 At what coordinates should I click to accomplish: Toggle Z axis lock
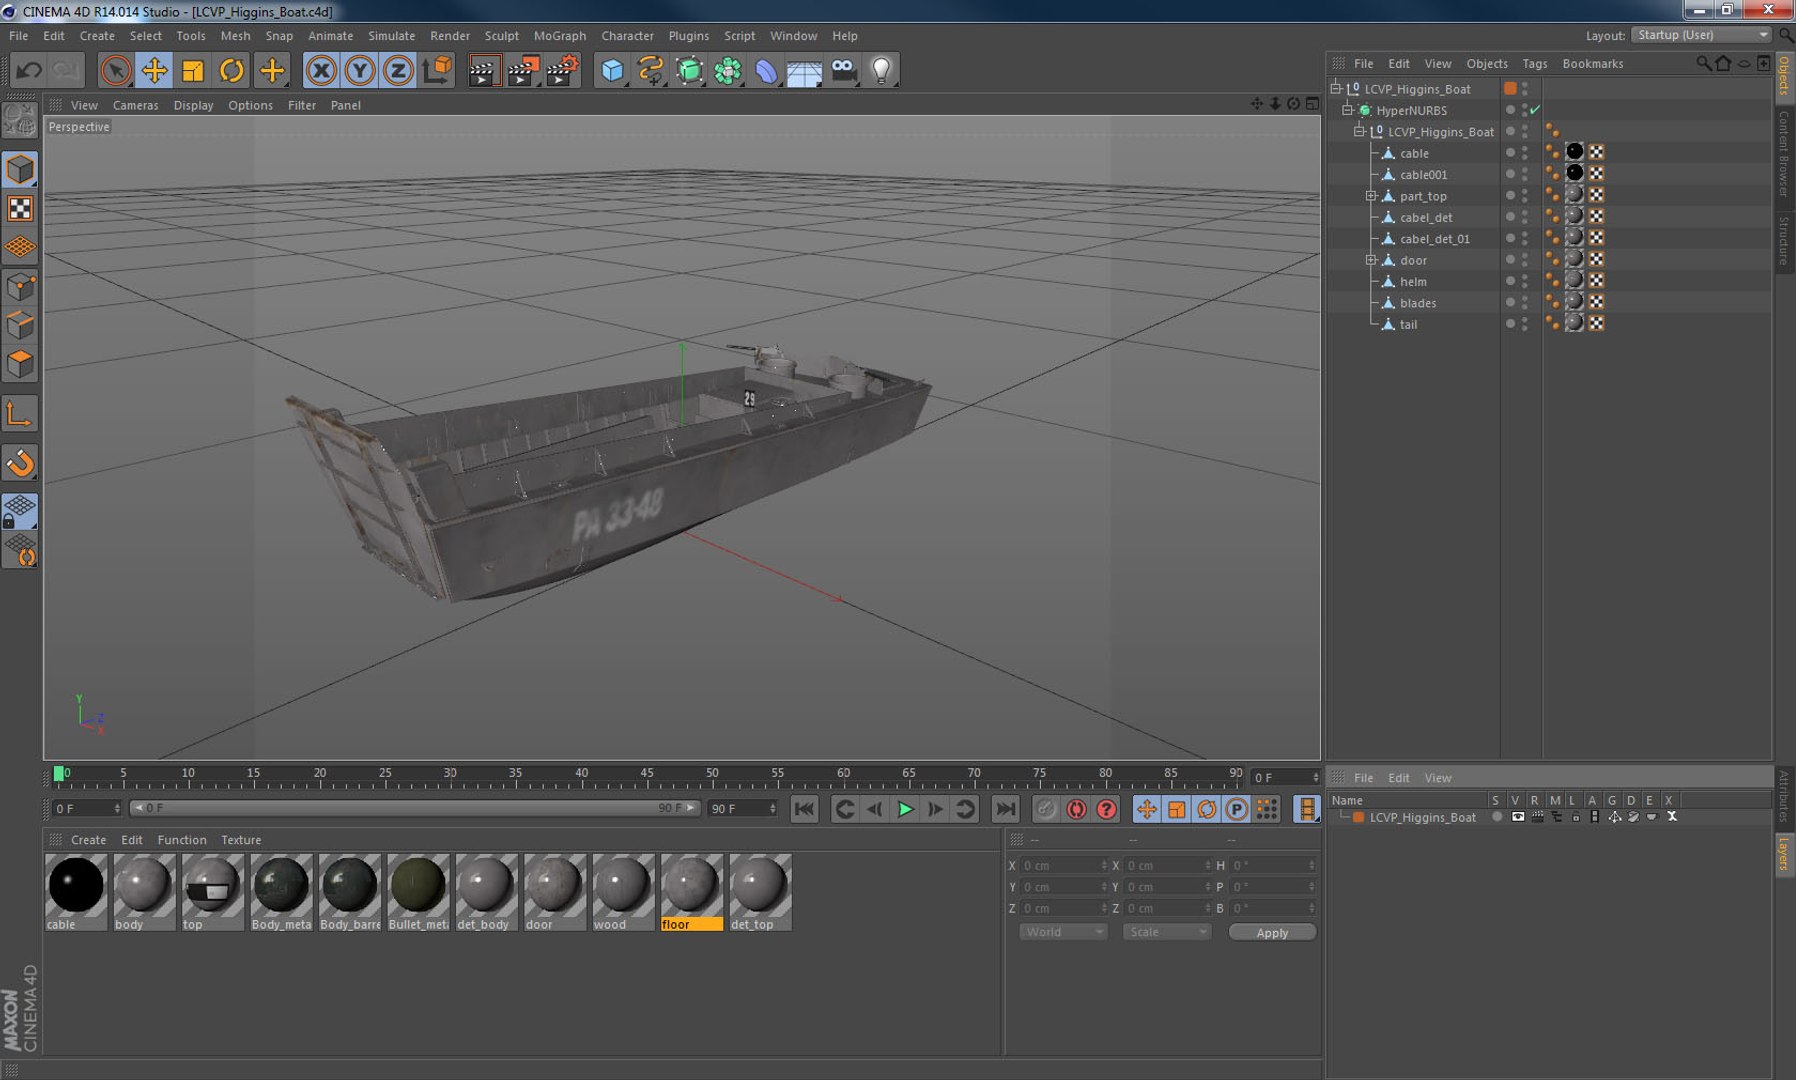[398, 70]
